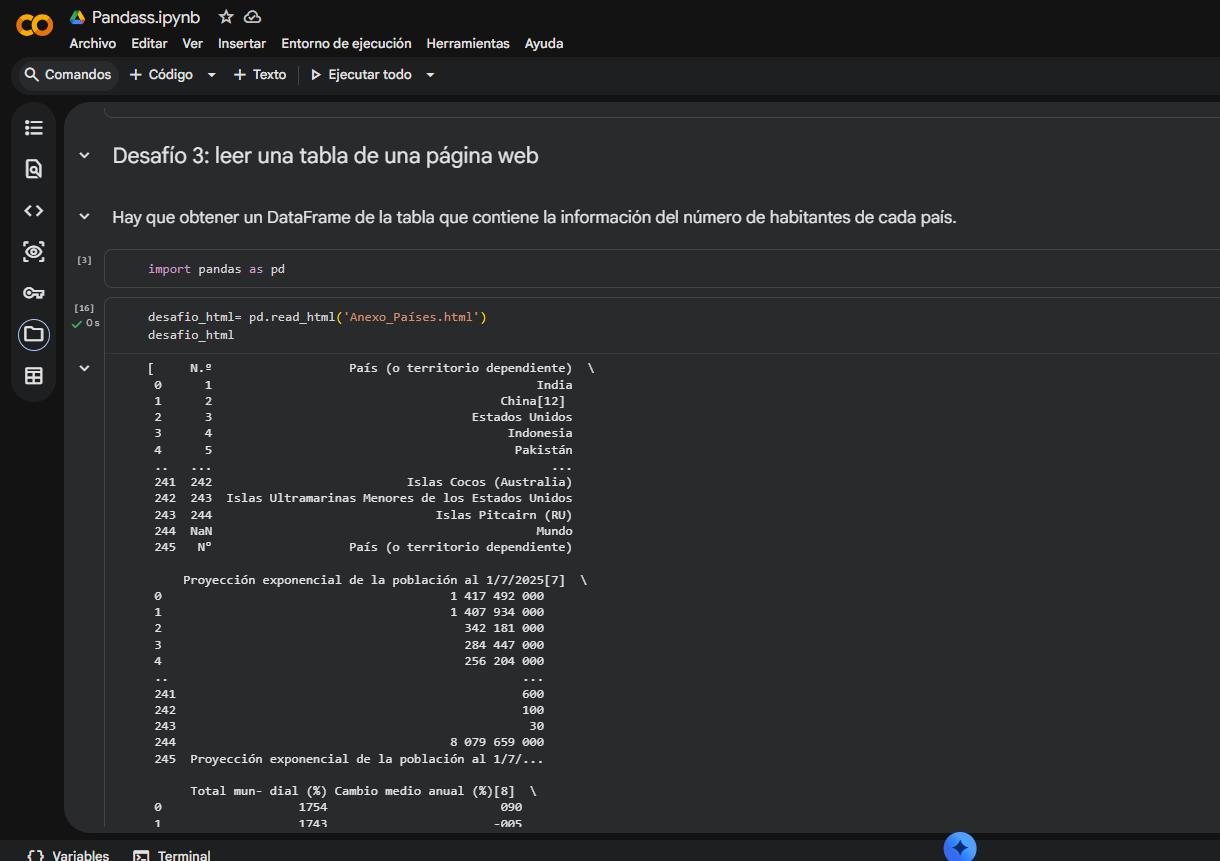Expand the Ejecutar todo dropdown arrow

coord(430,75)
